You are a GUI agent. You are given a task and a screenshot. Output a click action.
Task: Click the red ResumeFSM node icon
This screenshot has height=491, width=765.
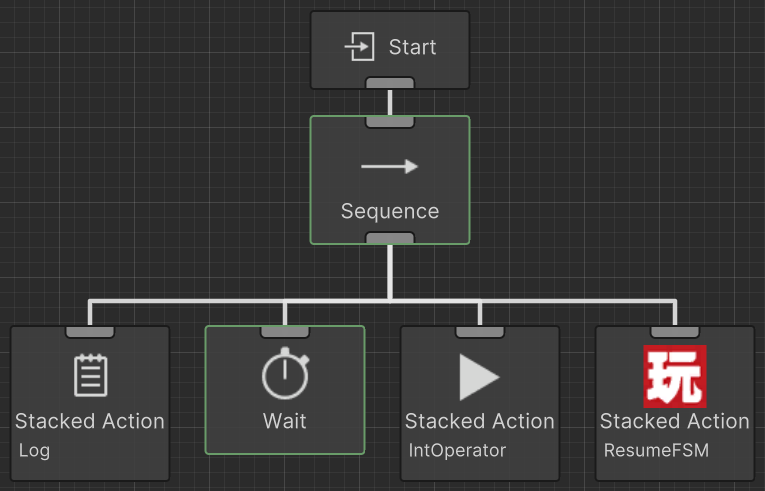pos(674,376)
